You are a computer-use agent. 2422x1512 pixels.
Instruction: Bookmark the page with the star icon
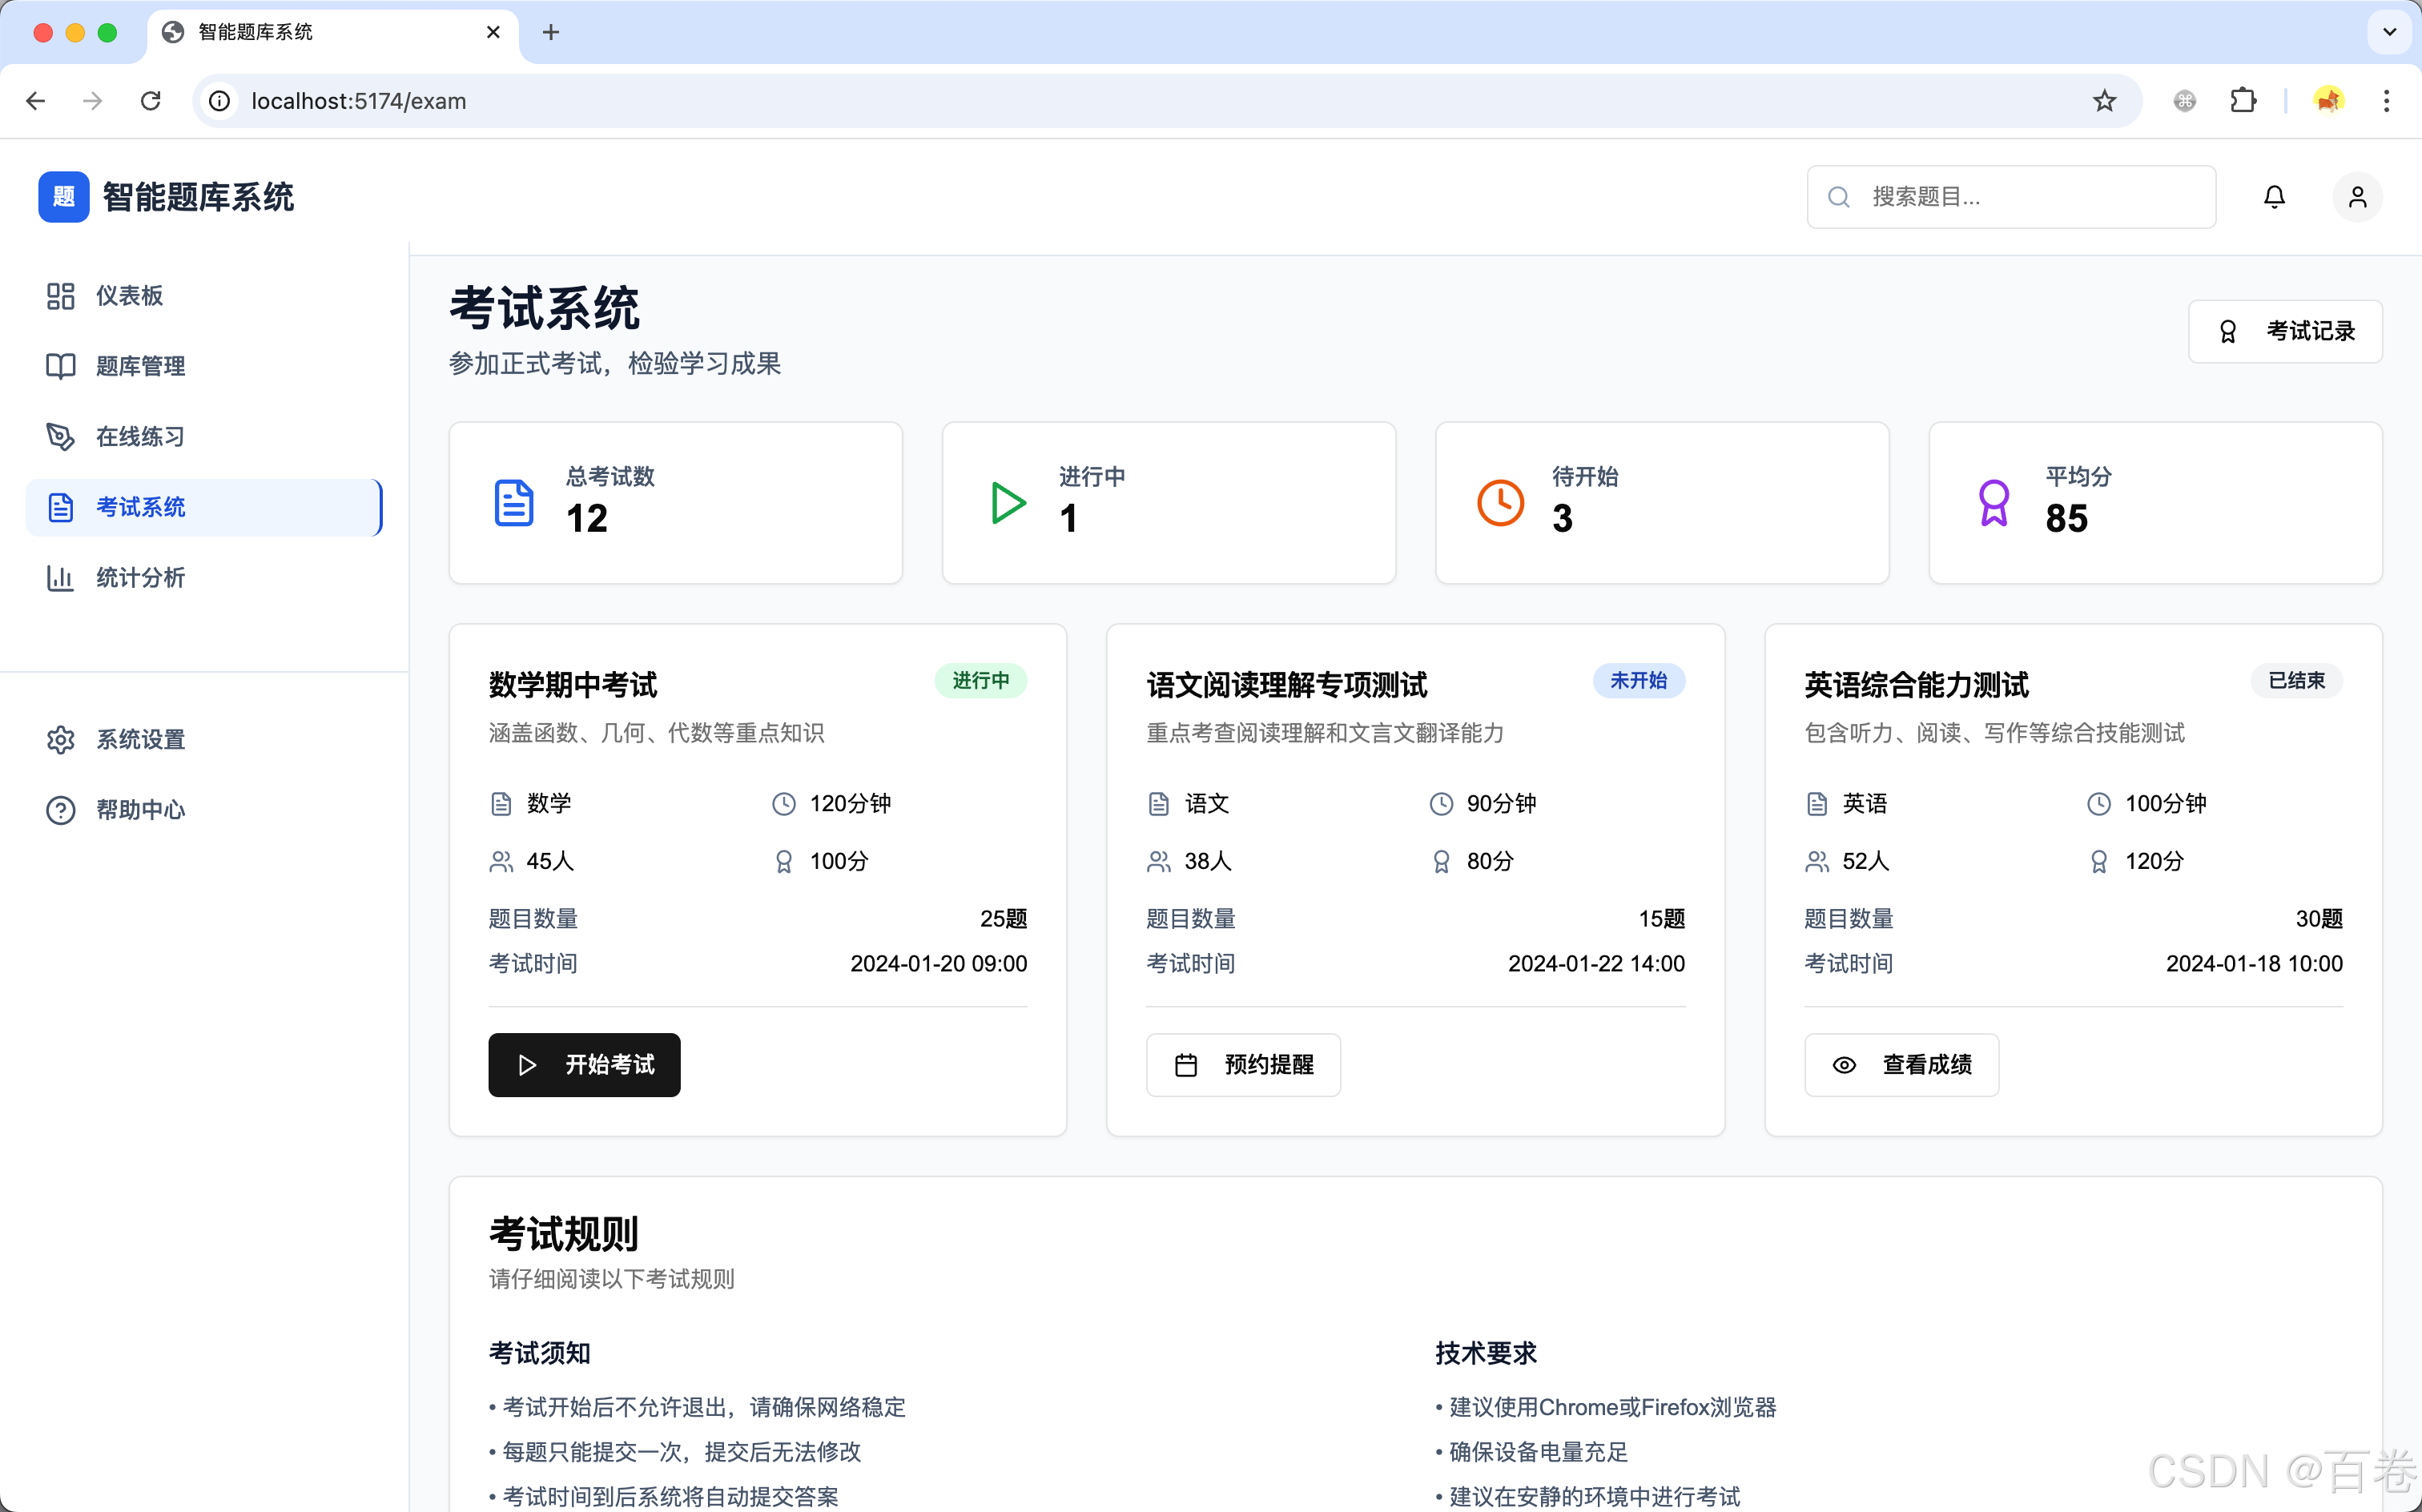point(2104,100)
